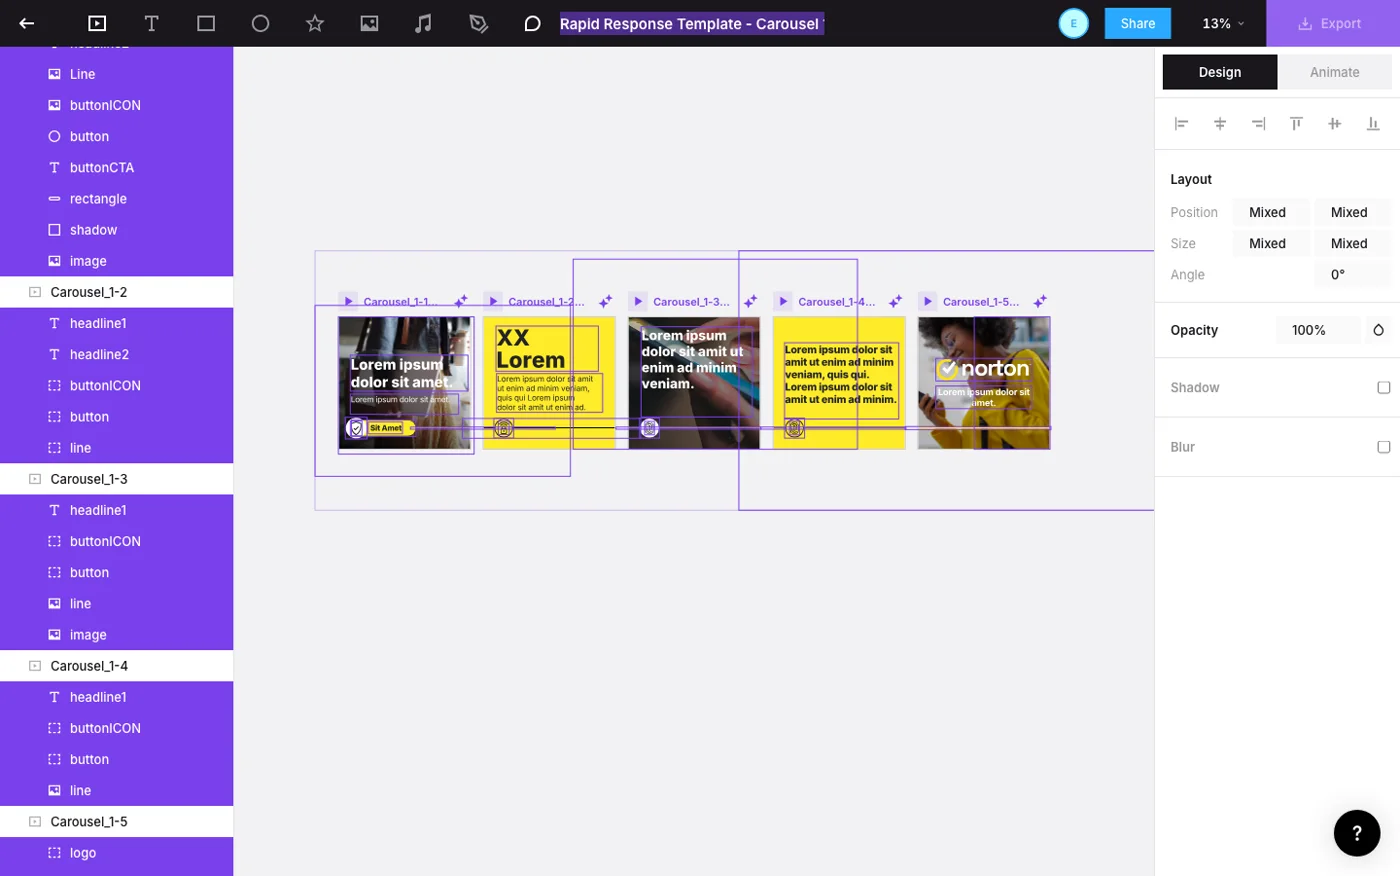Align selection to the left edge
This screenshot has width=1400, height=876.
click(x=1181, y=124)
